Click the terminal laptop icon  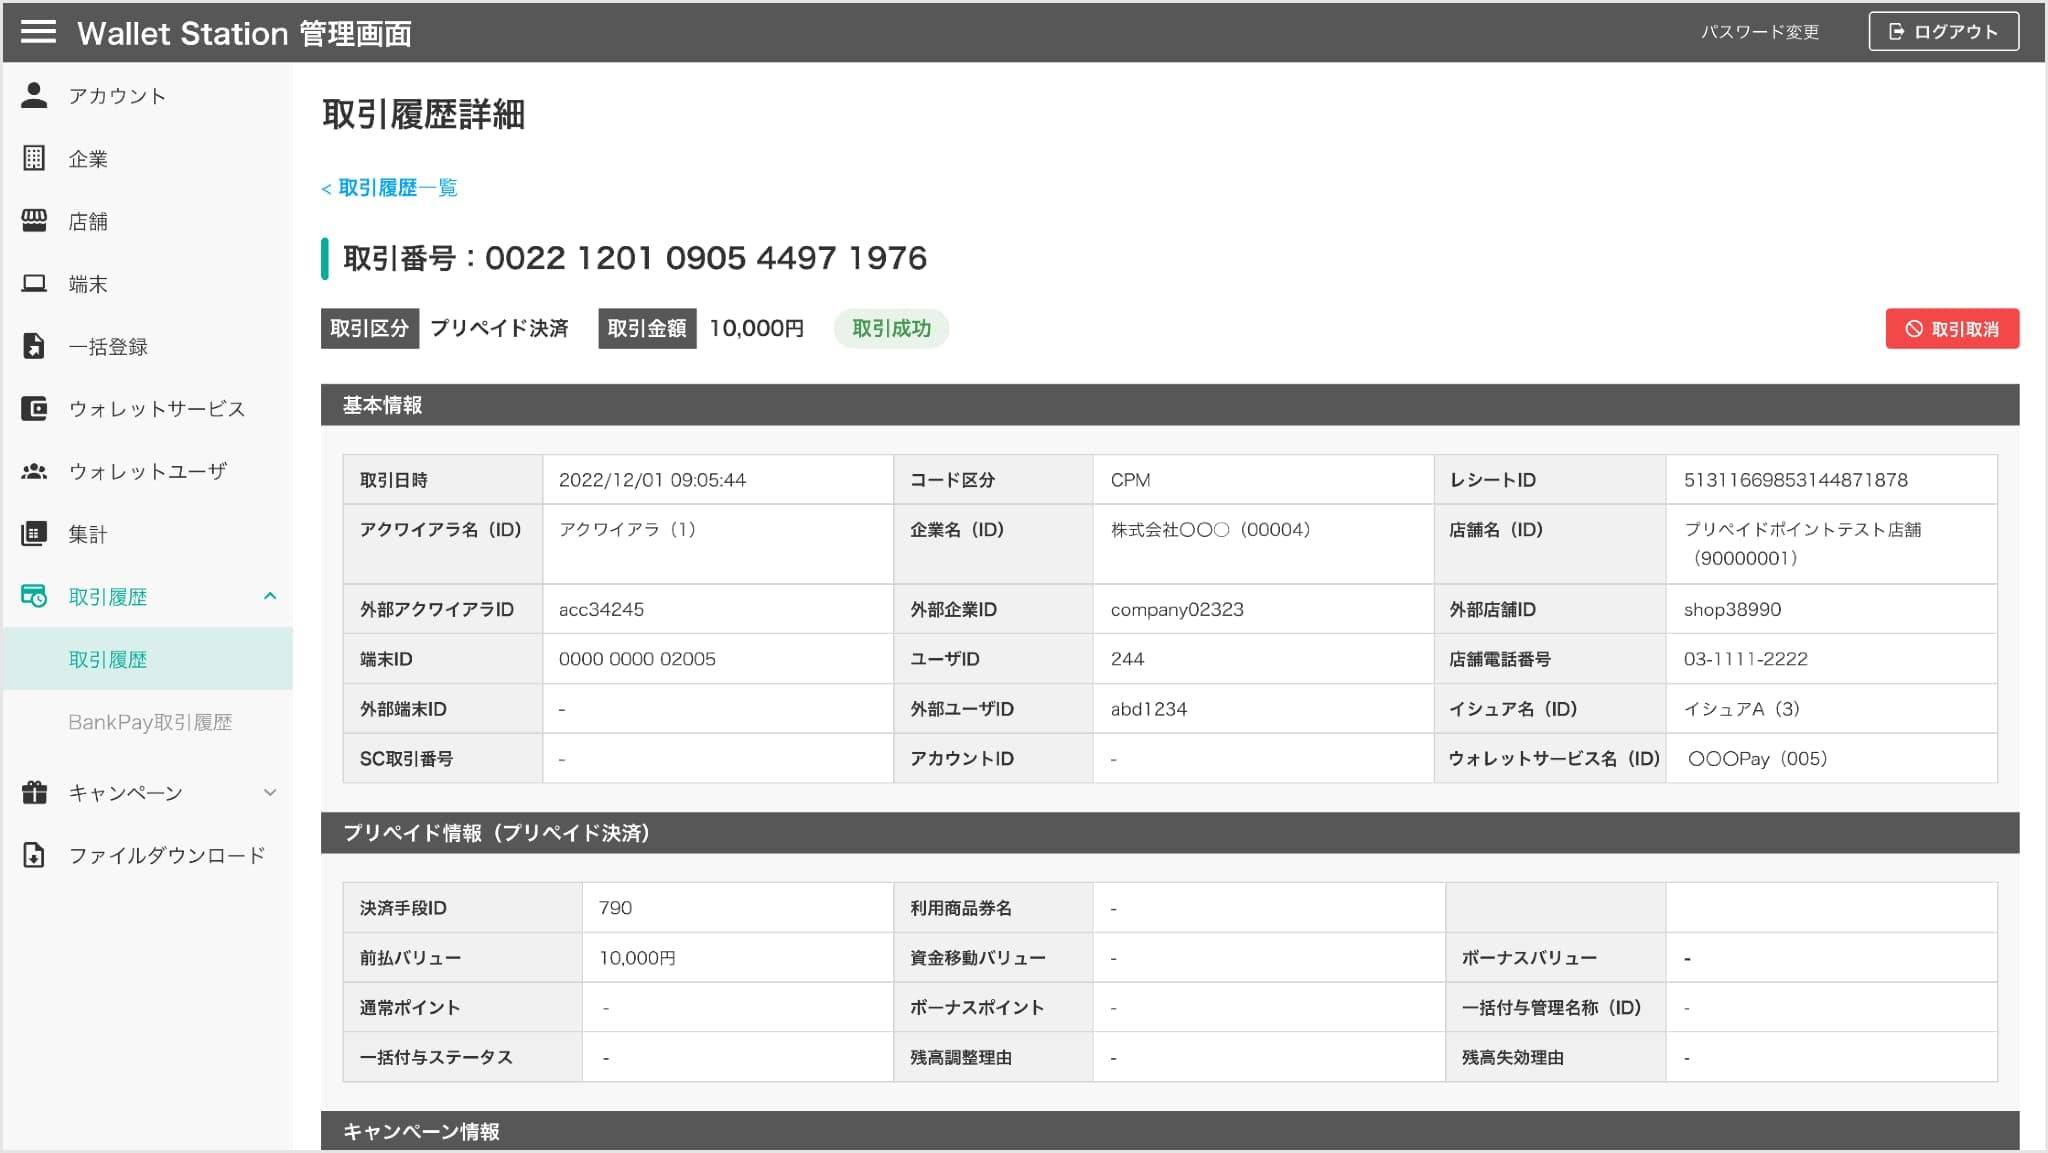34,284
